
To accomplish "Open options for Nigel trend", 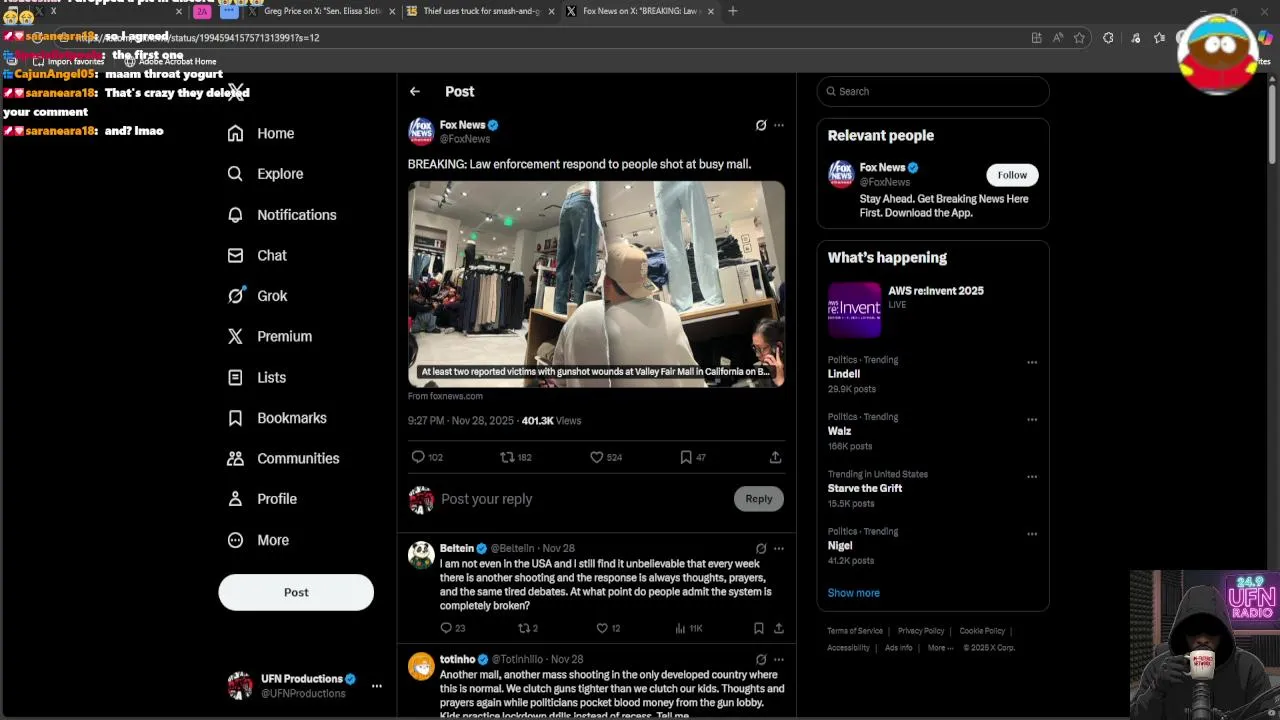I will pyautogui.click(x=1032, y=533).
